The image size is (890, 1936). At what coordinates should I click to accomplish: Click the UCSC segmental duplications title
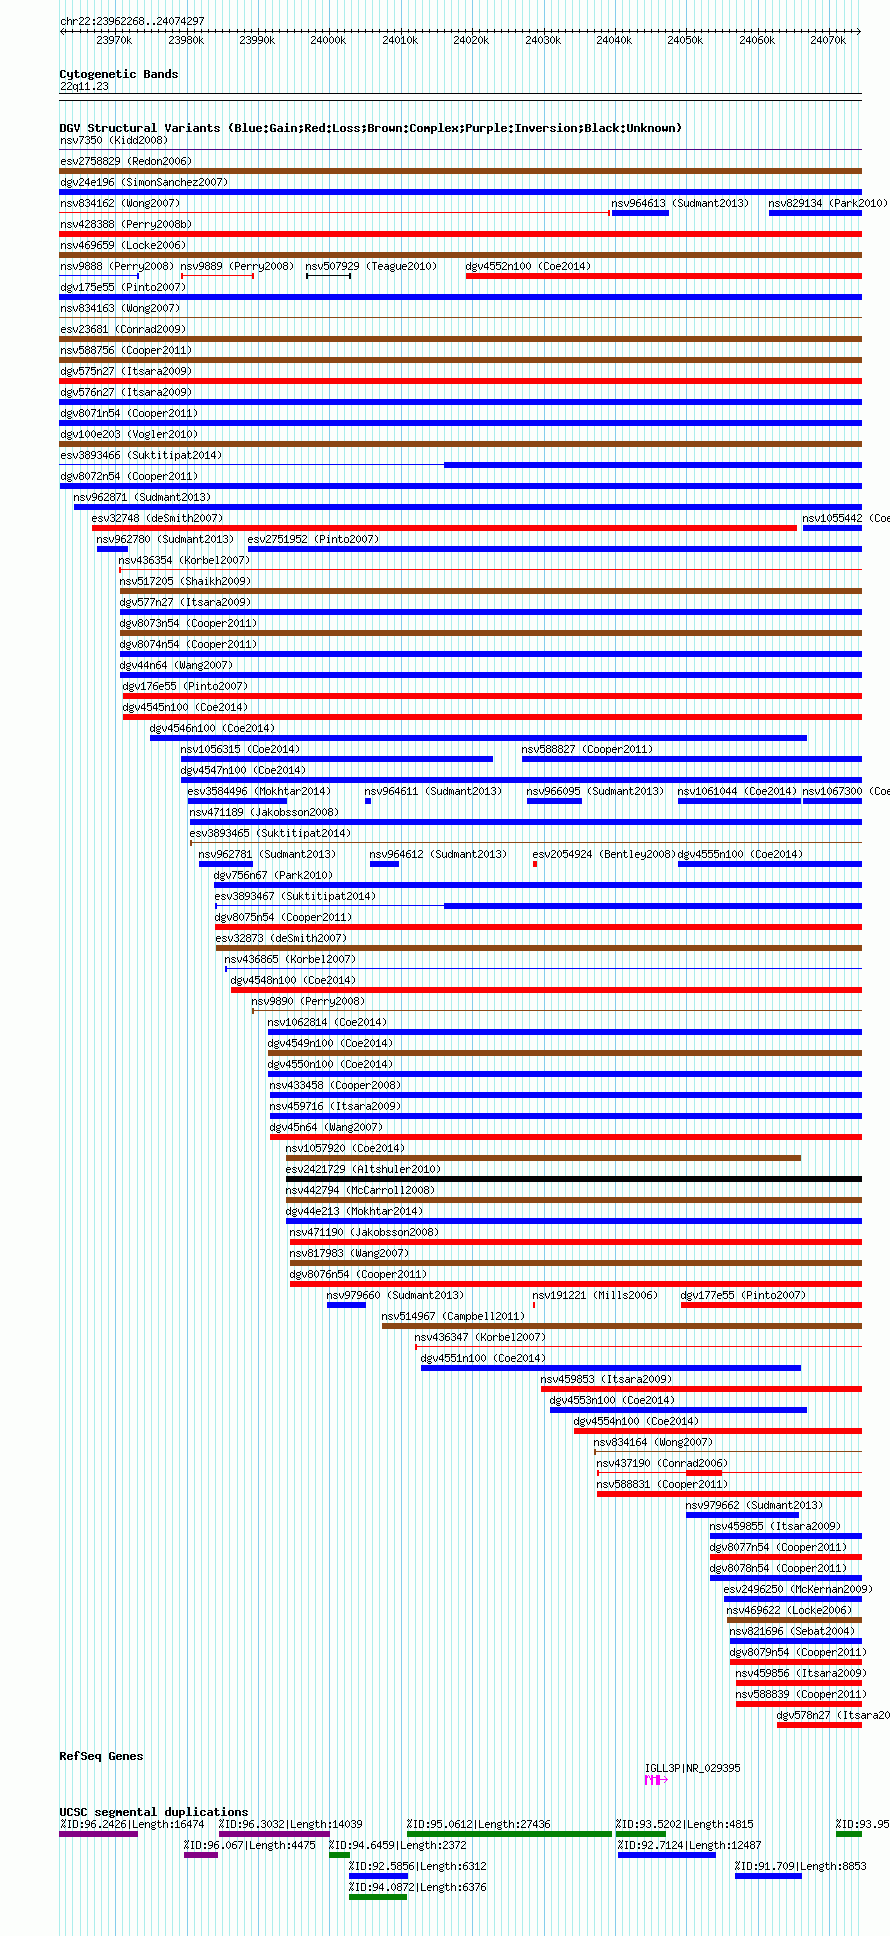tap(153, 1812)
